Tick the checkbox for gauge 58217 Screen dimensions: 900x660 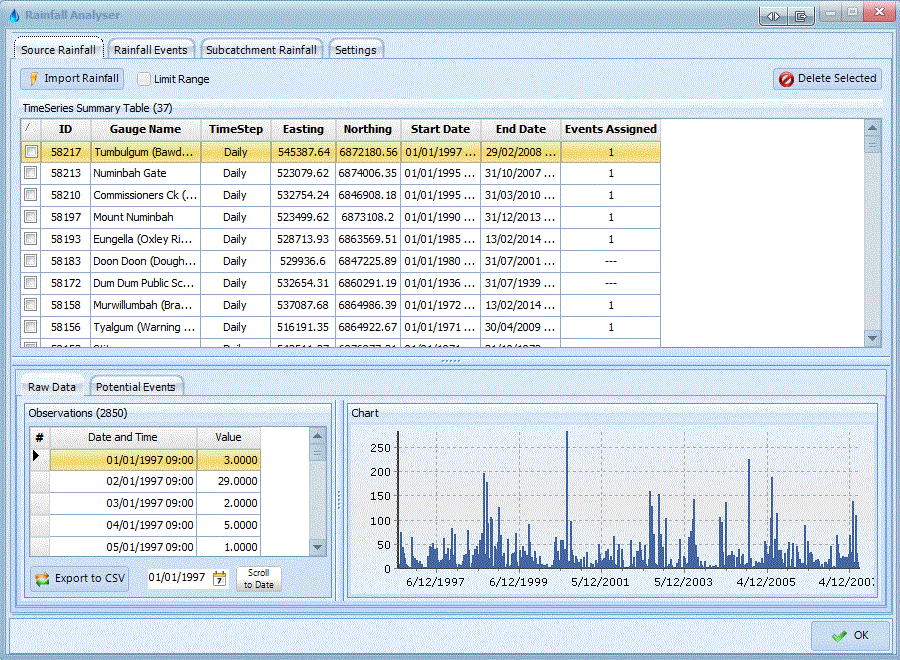pos(31,152)
